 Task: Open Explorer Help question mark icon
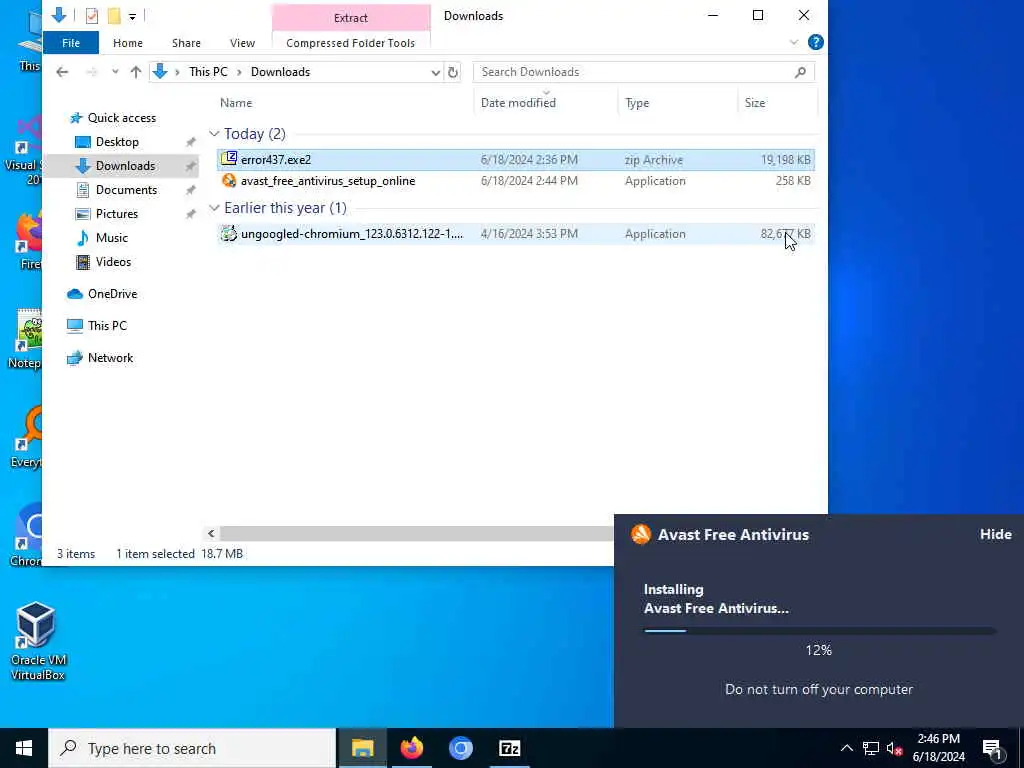tap(816, 42)
